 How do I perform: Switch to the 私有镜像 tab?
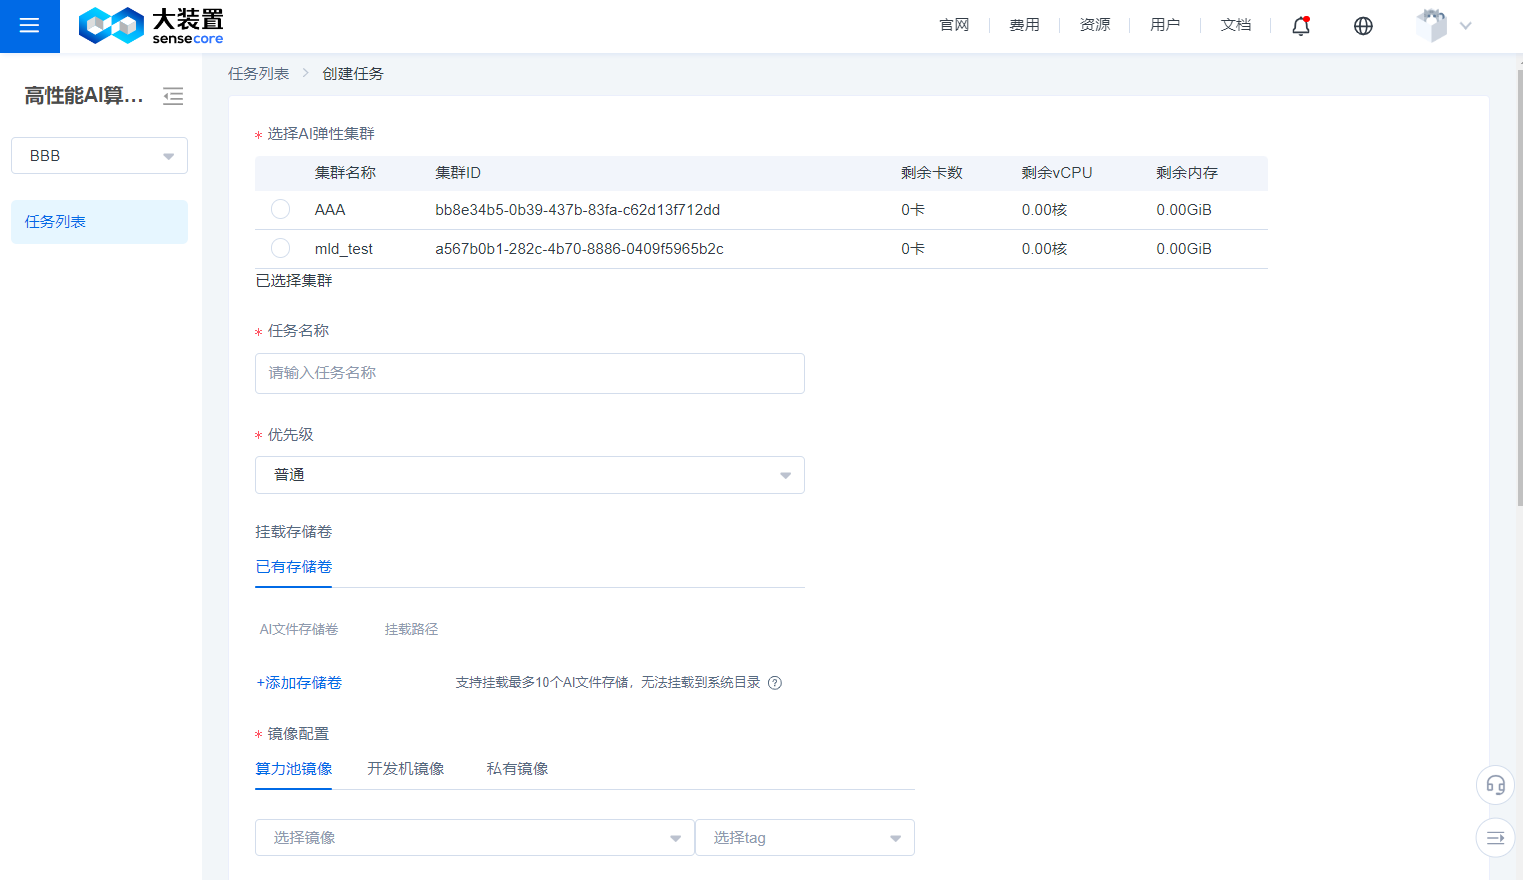click(x=517, y=769)
